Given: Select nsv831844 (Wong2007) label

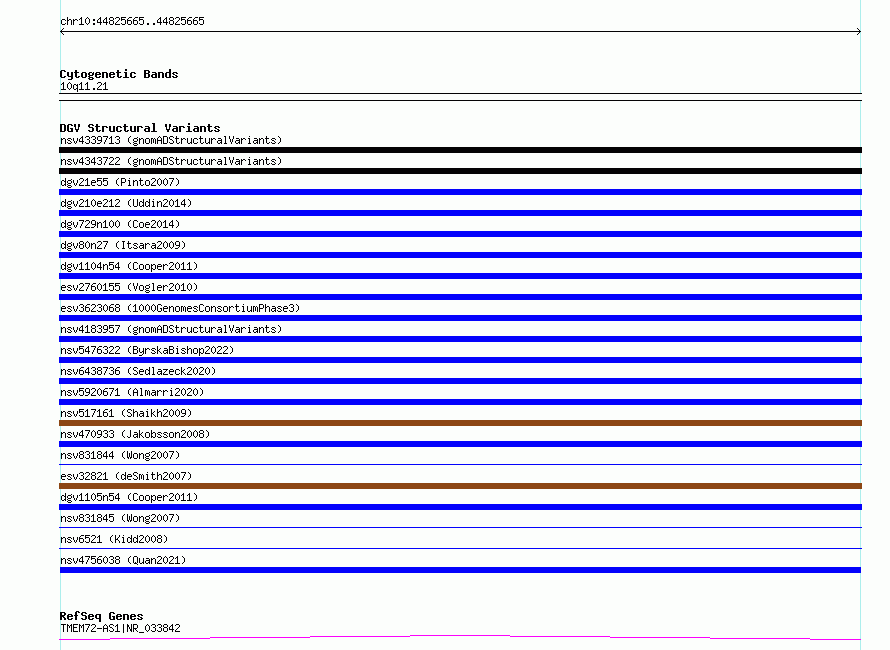Looking at the screenshot, I should (120, 455).
